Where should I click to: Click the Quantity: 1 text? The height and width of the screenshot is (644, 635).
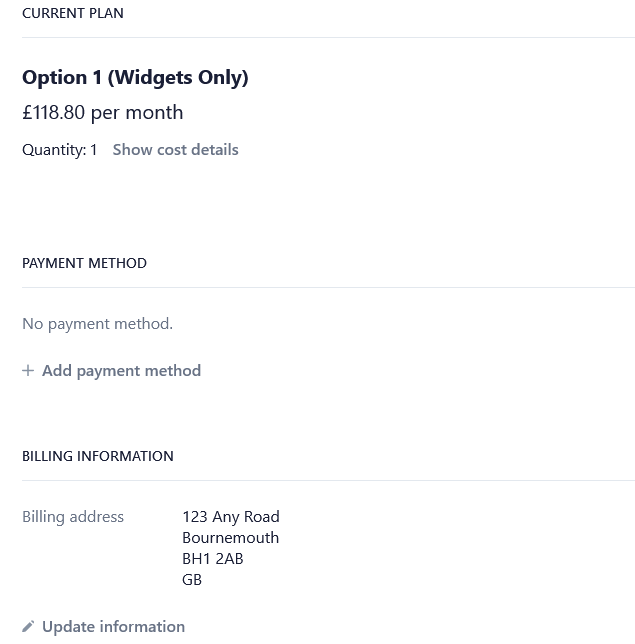60,150
